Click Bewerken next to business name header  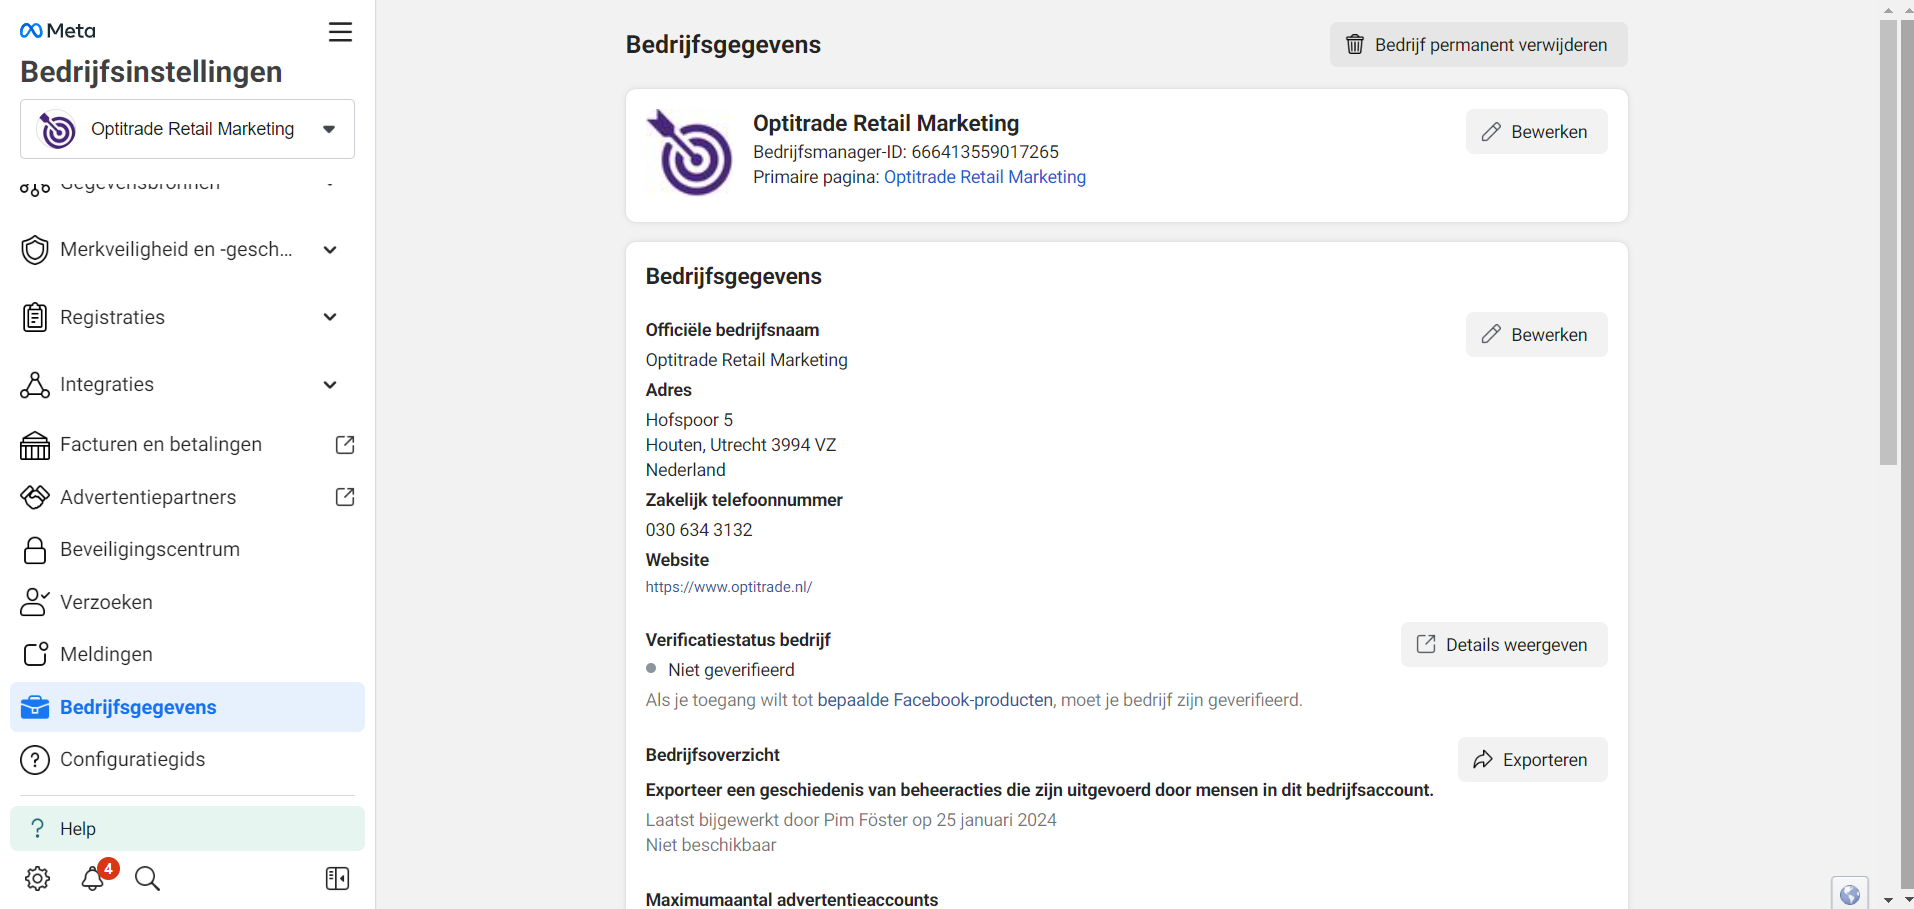point(1536,132)
